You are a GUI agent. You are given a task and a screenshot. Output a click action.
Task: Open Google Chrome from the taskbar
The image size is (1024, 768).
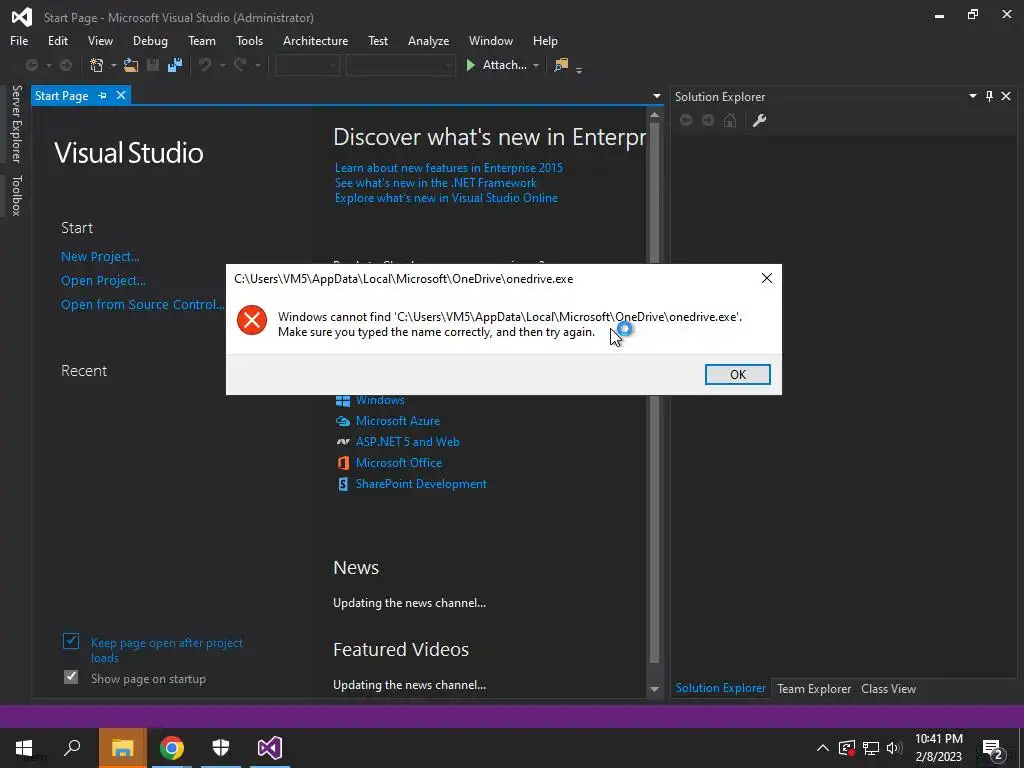172,748
